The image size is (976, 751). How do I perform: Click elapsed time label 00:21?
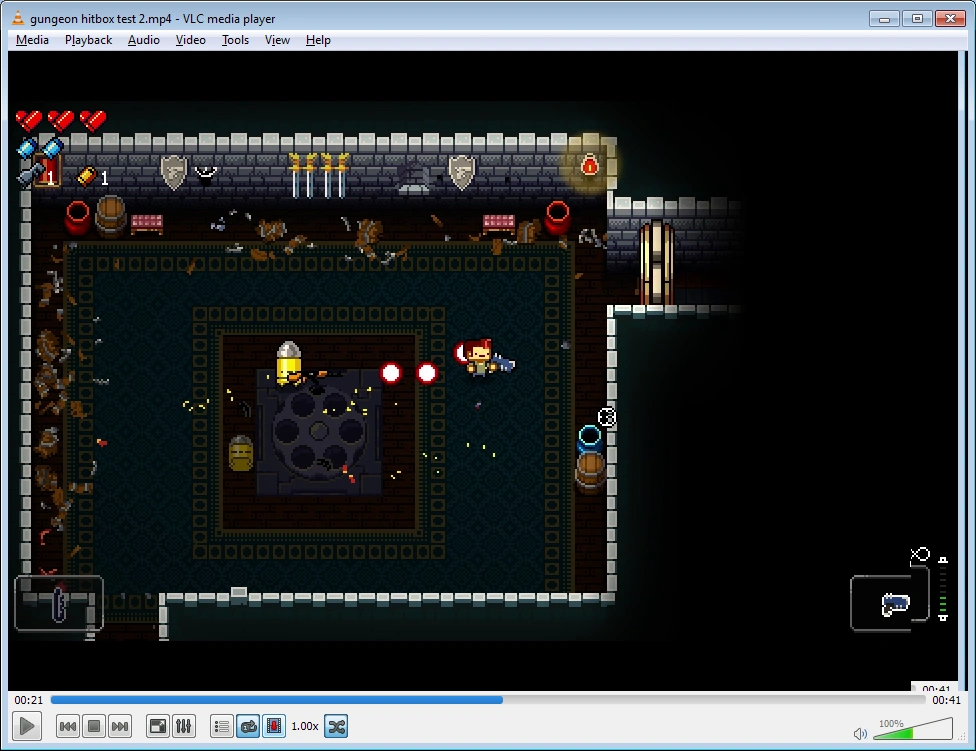click(29, 700)
